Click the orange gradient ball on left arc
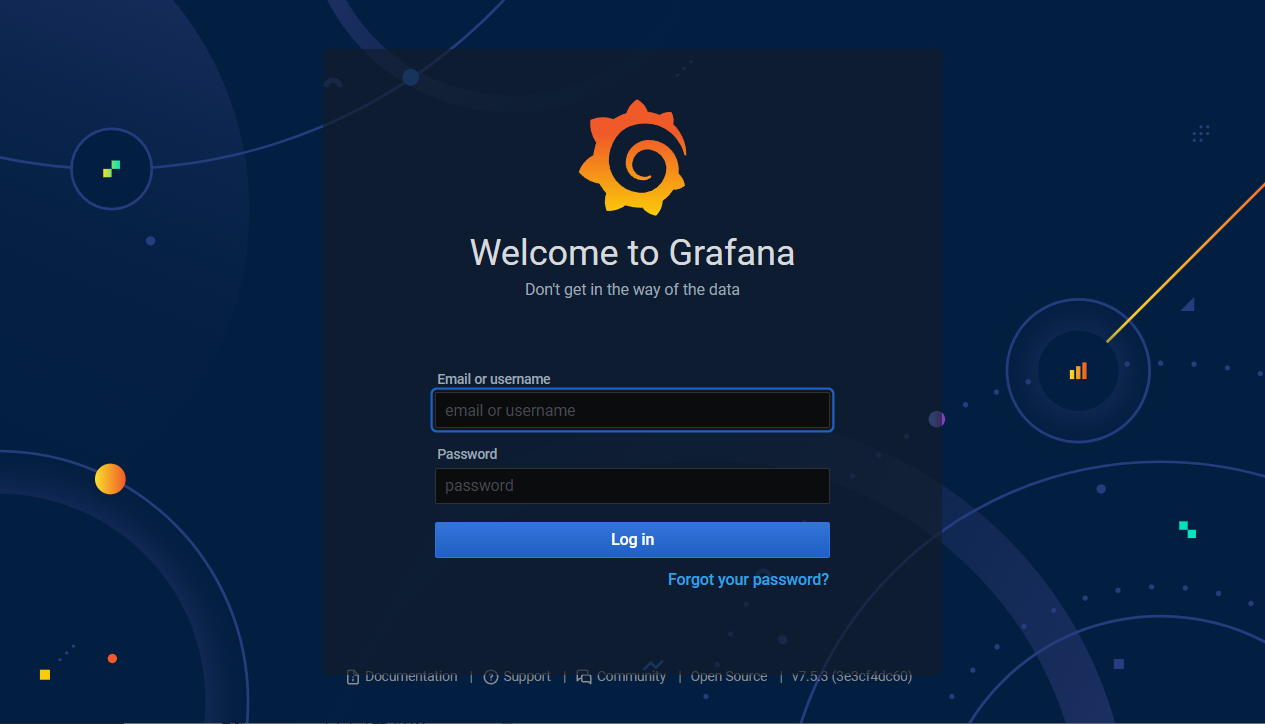 110,479
